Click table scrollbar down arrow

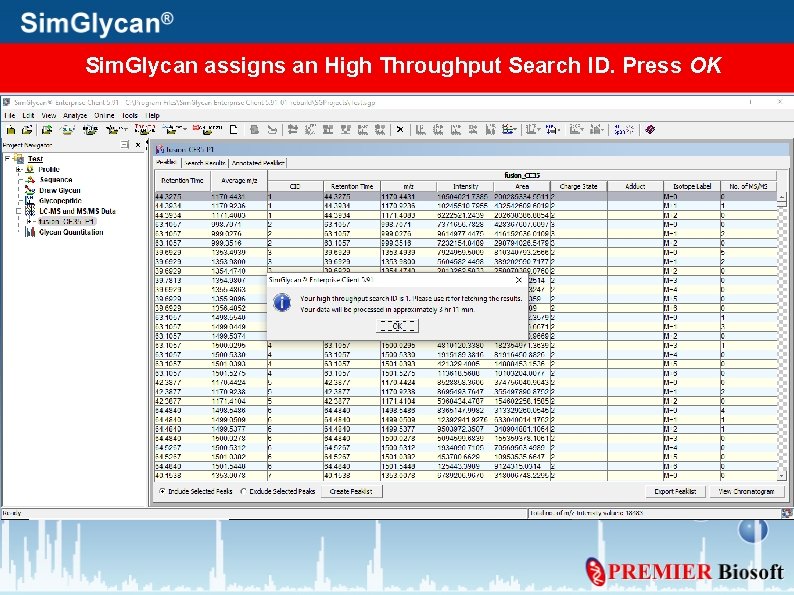[781, 475]
